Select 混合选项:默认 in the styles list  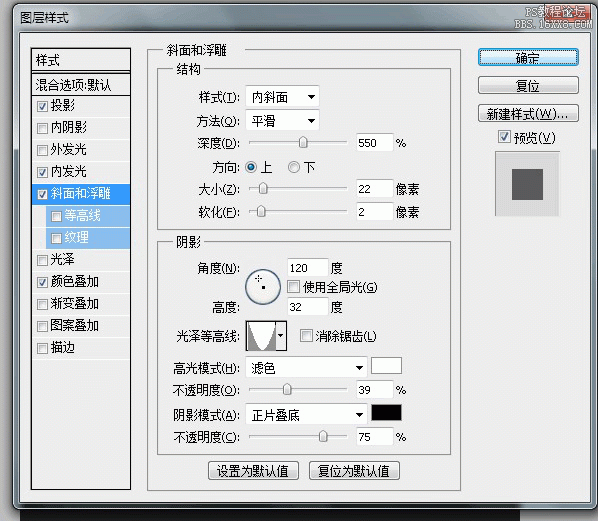[x=81, y=85]
